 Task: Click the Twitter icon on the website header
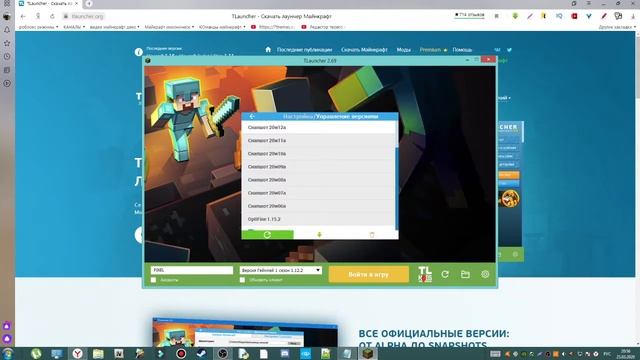[509, 49]
